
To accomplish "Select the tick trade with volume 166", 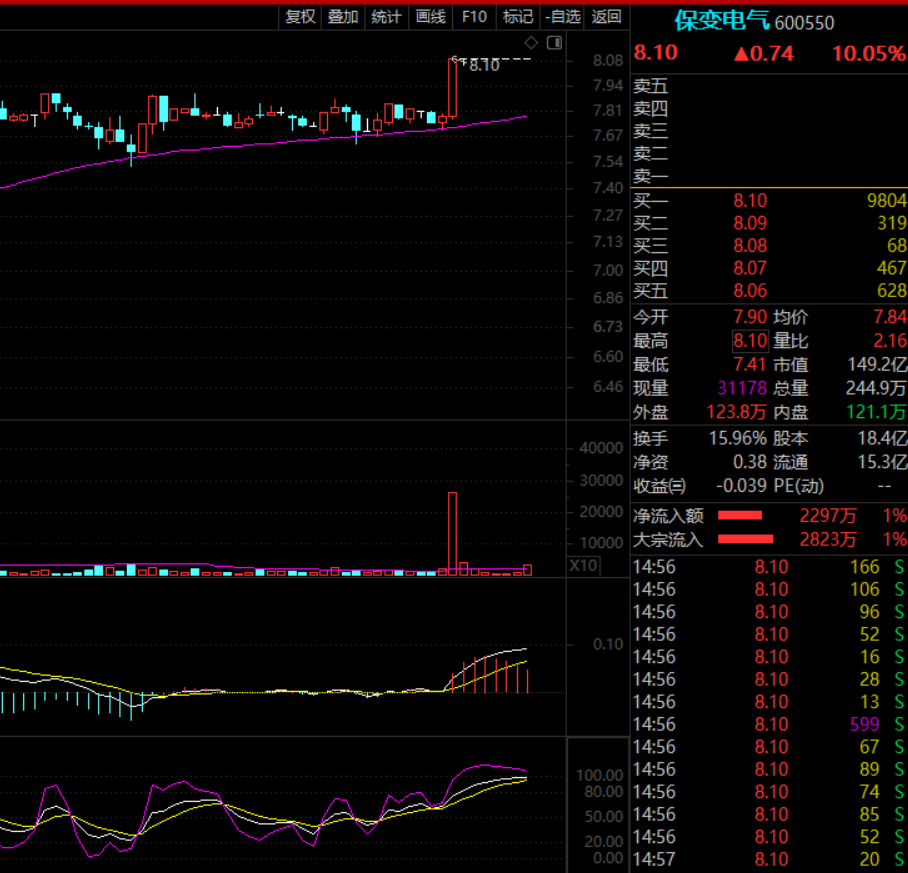I will pos(769,567).
